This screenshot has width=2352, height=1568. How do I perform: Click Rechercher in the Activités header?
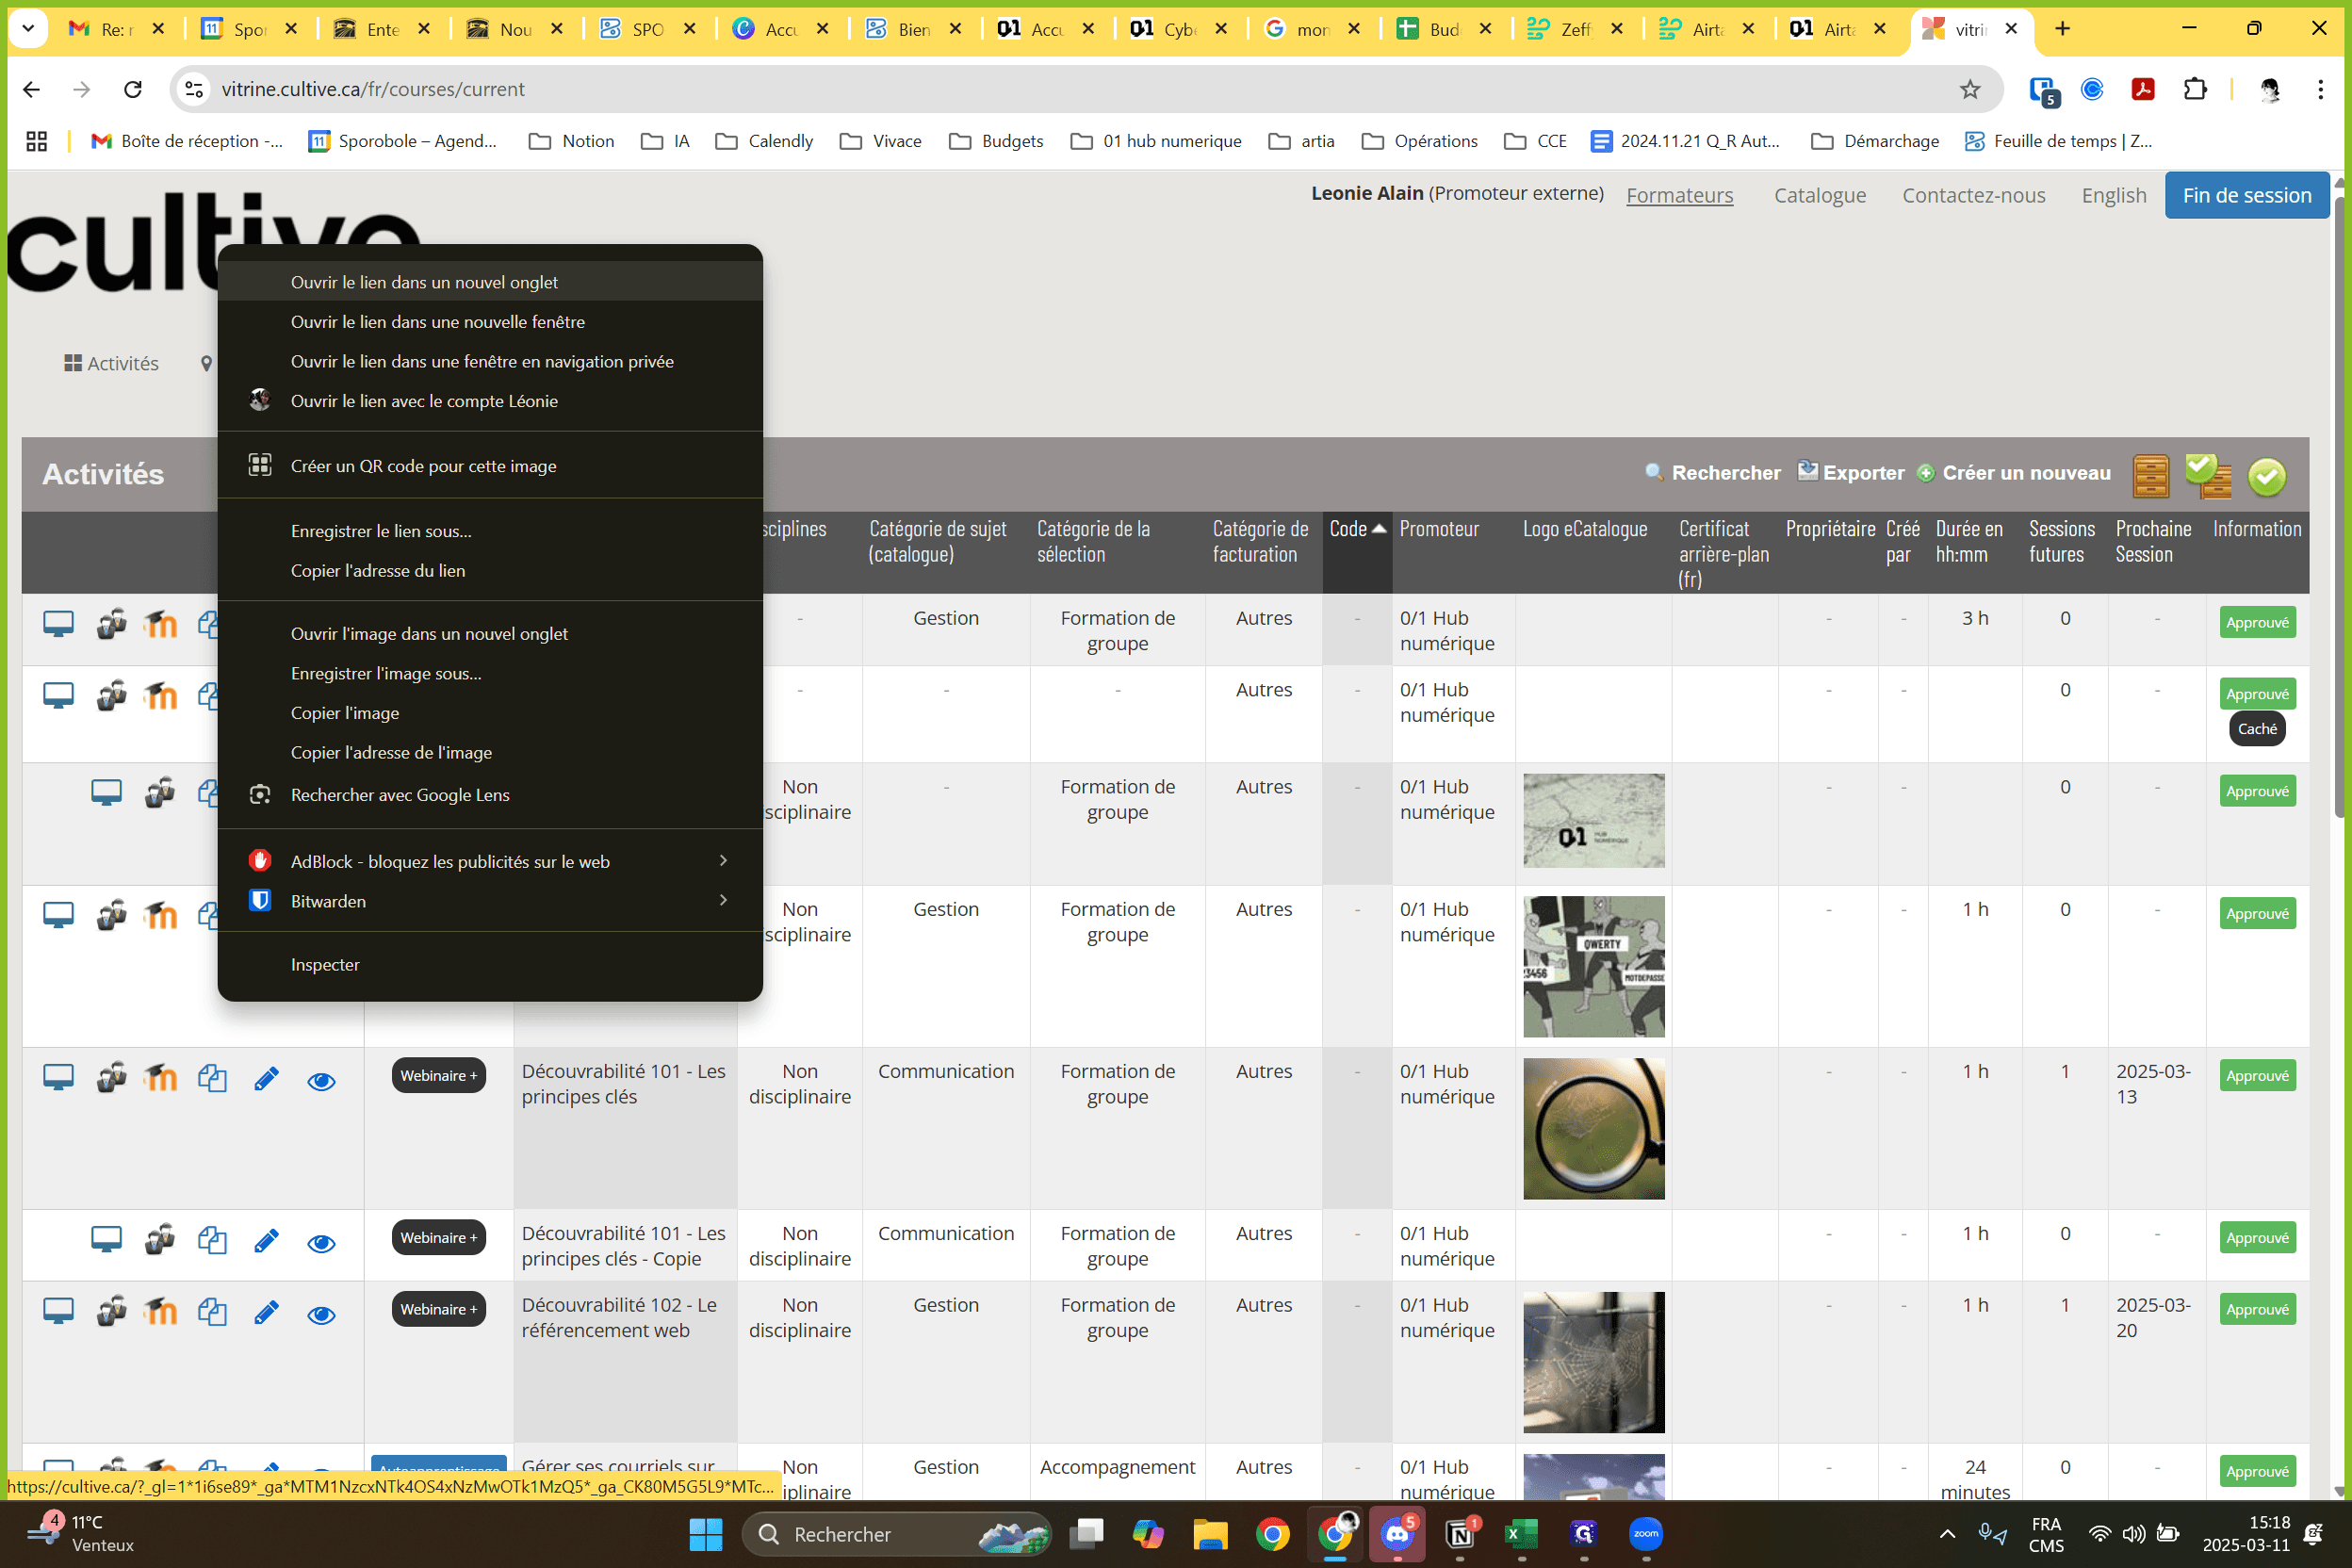point(1714,473)
